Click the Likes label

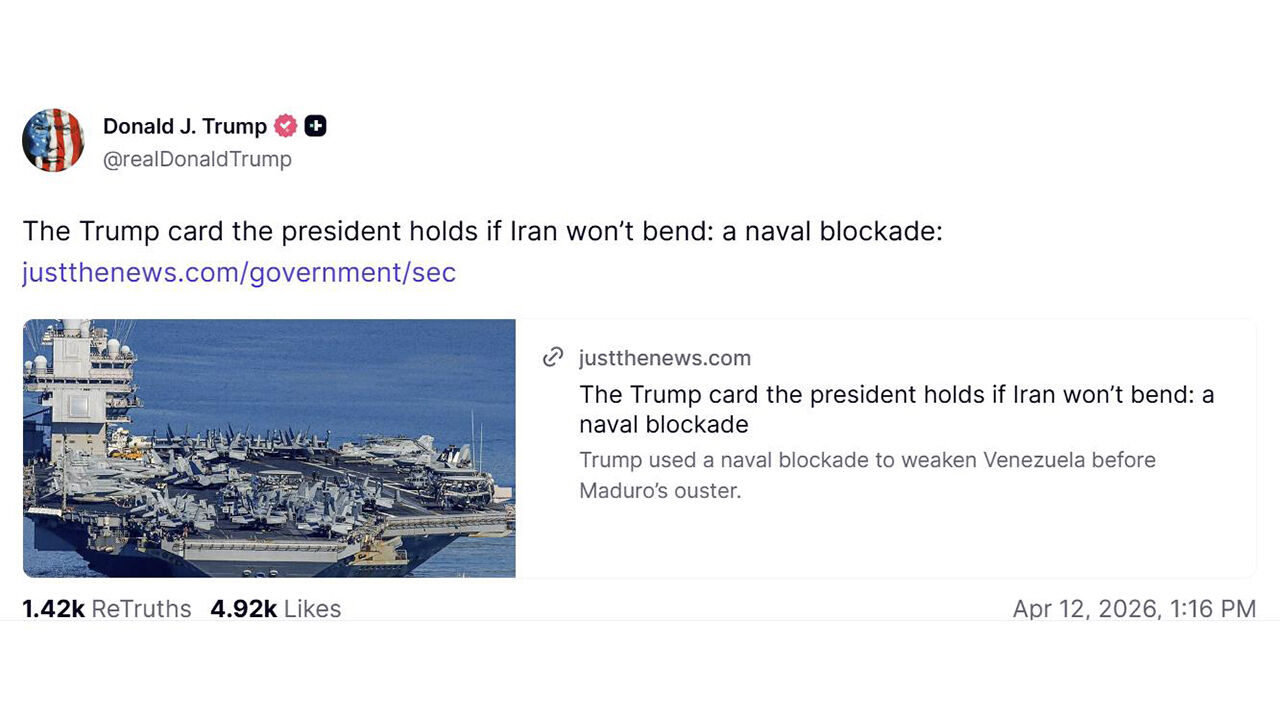[x=312, y=609]
